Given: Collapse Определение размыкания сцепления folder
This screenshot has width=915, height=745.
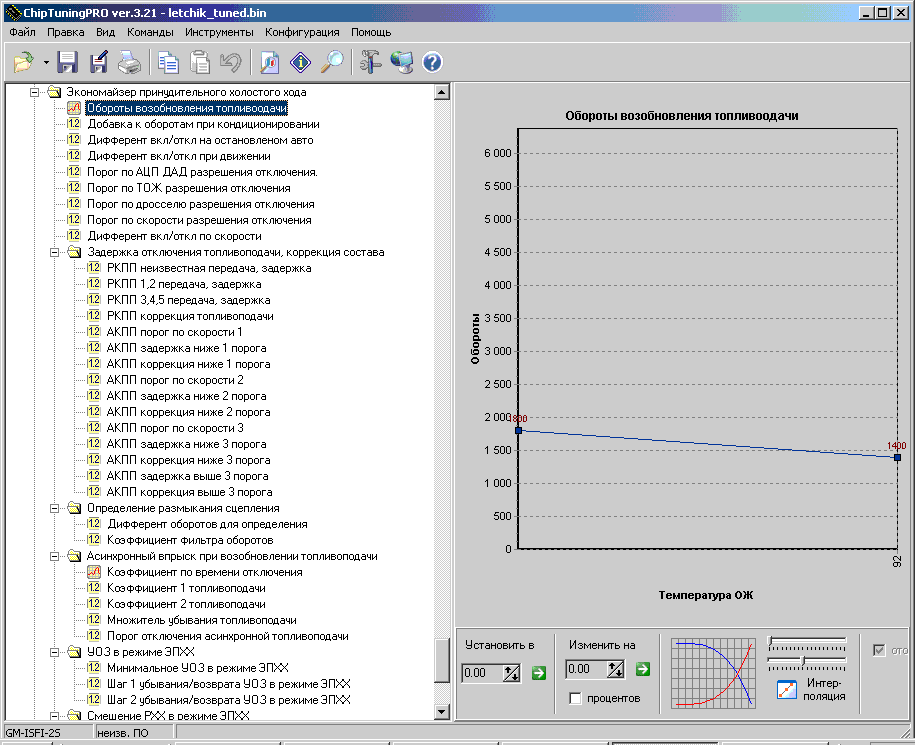Looking at the screenshot, I should (x=54, y=508).
